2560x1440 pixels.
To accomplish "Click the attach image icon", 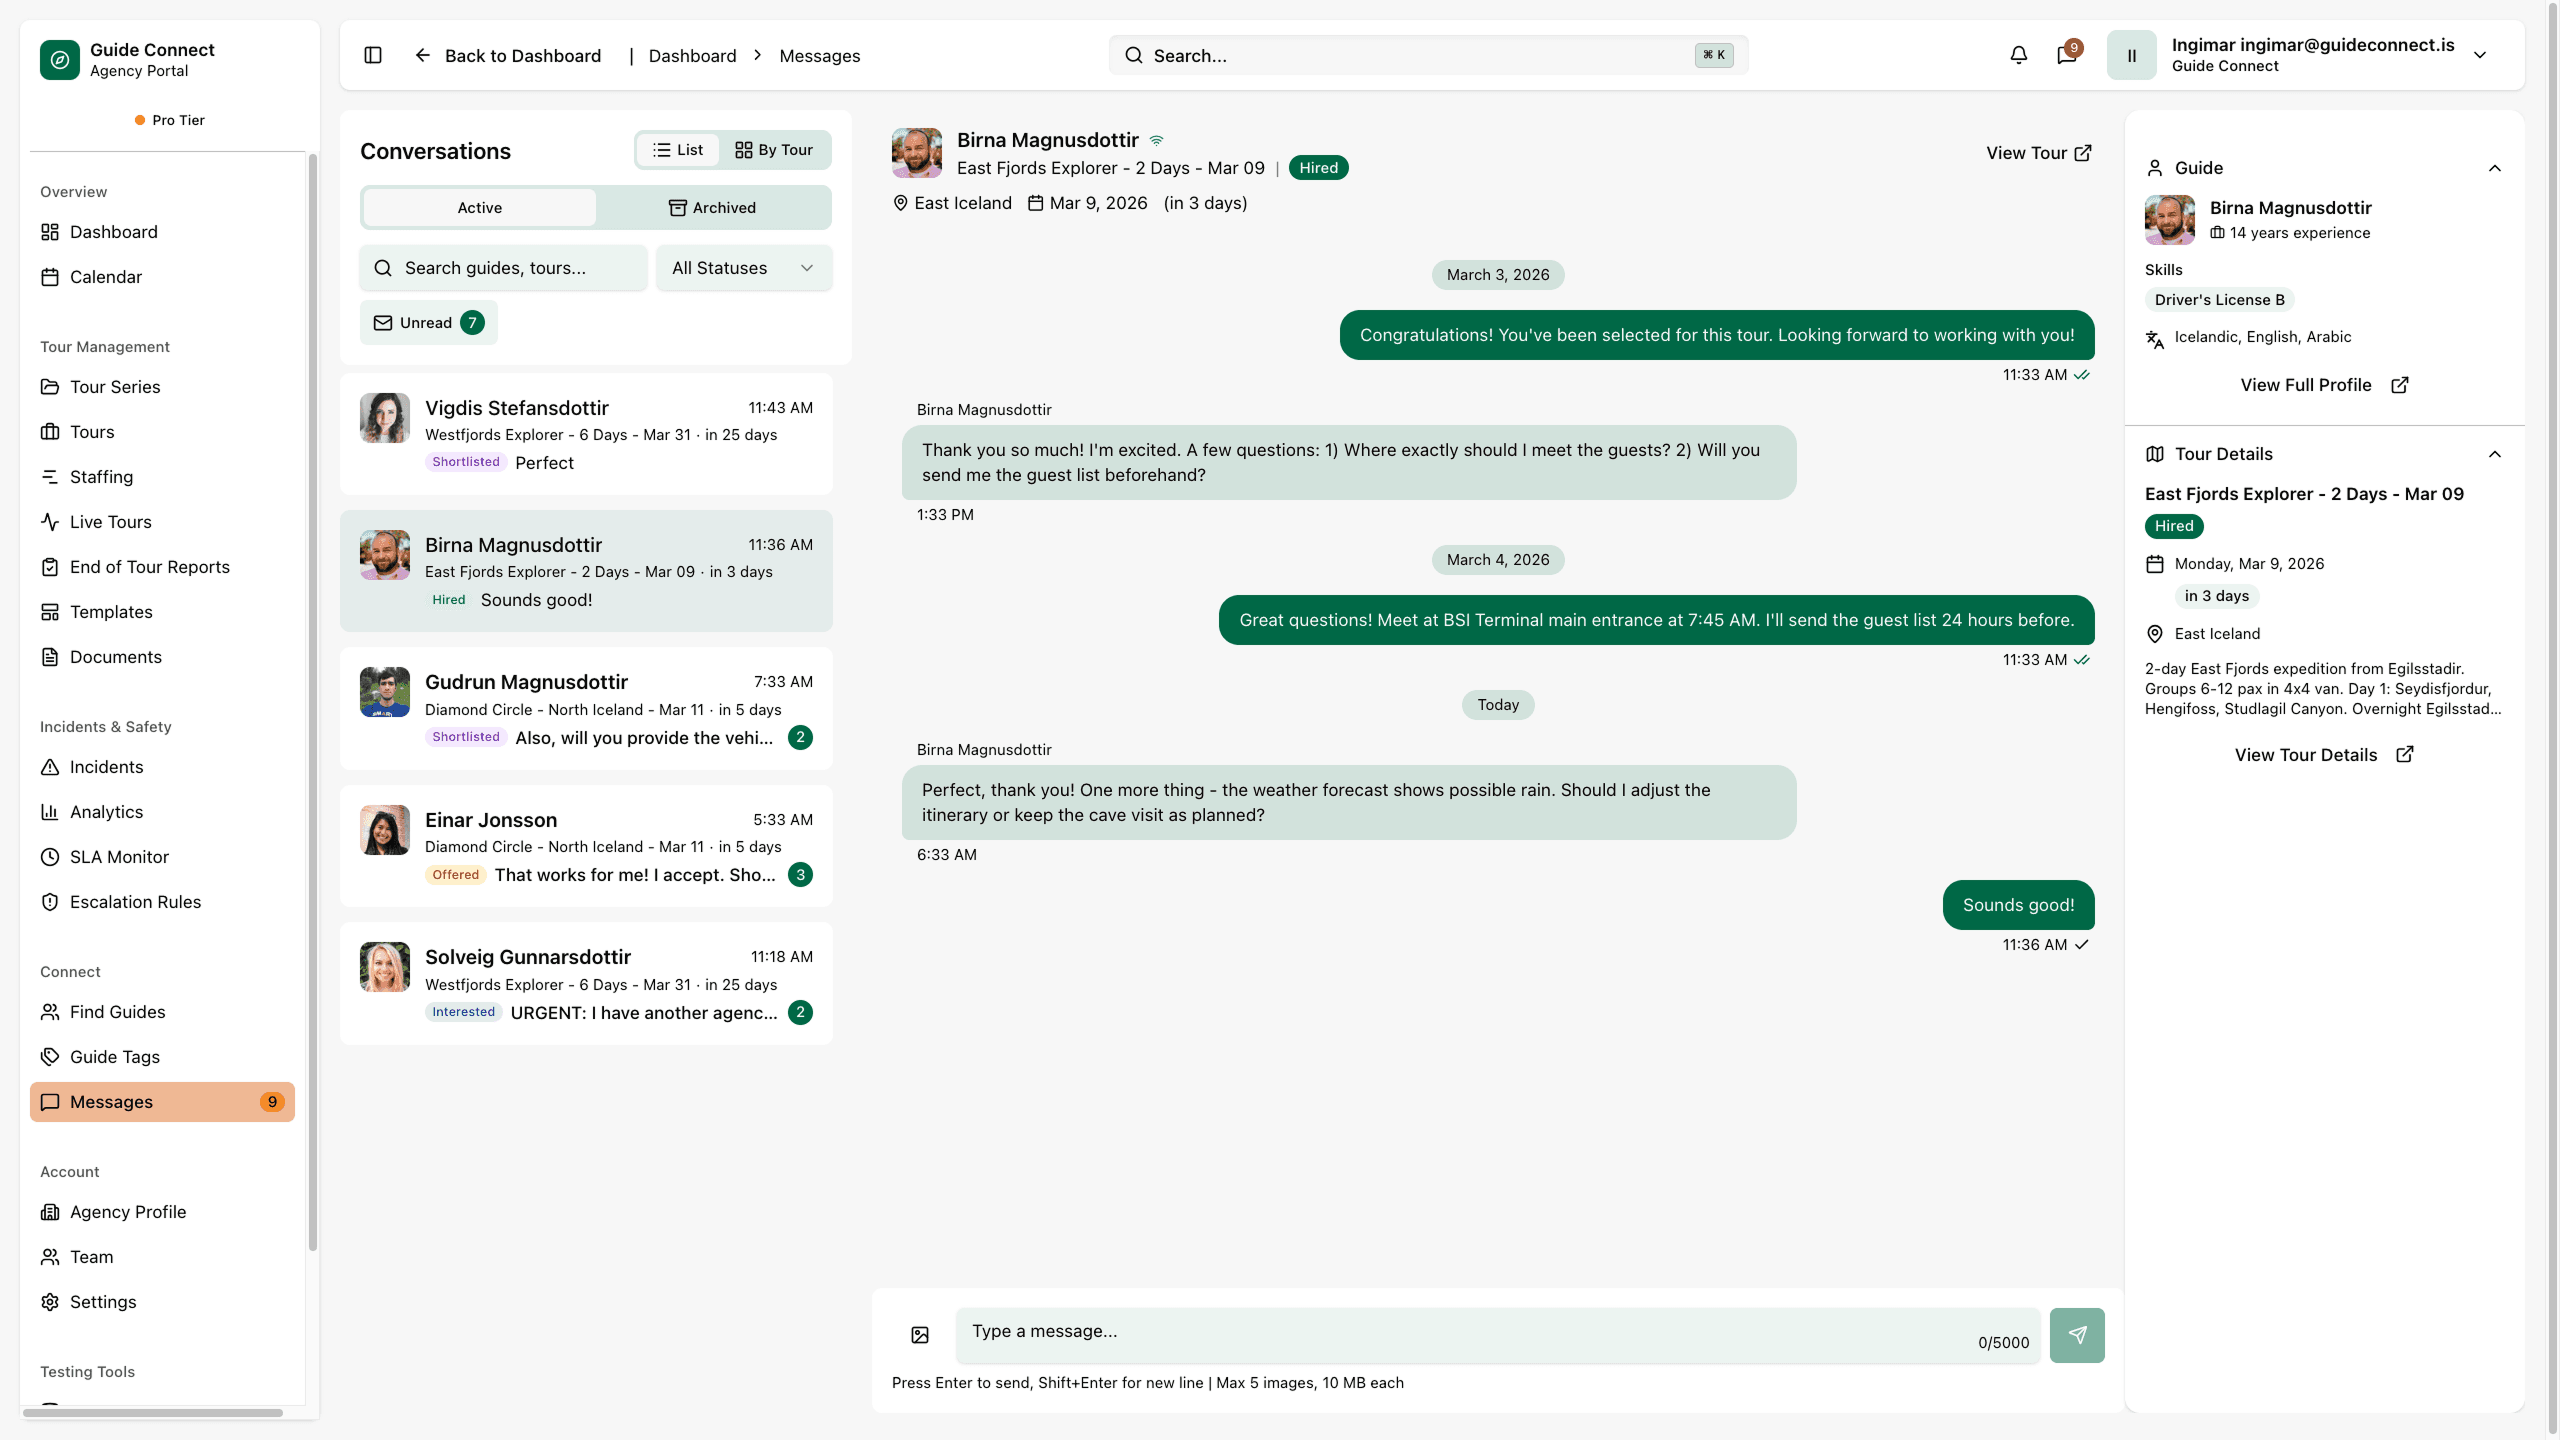I will click(920, 1335).
